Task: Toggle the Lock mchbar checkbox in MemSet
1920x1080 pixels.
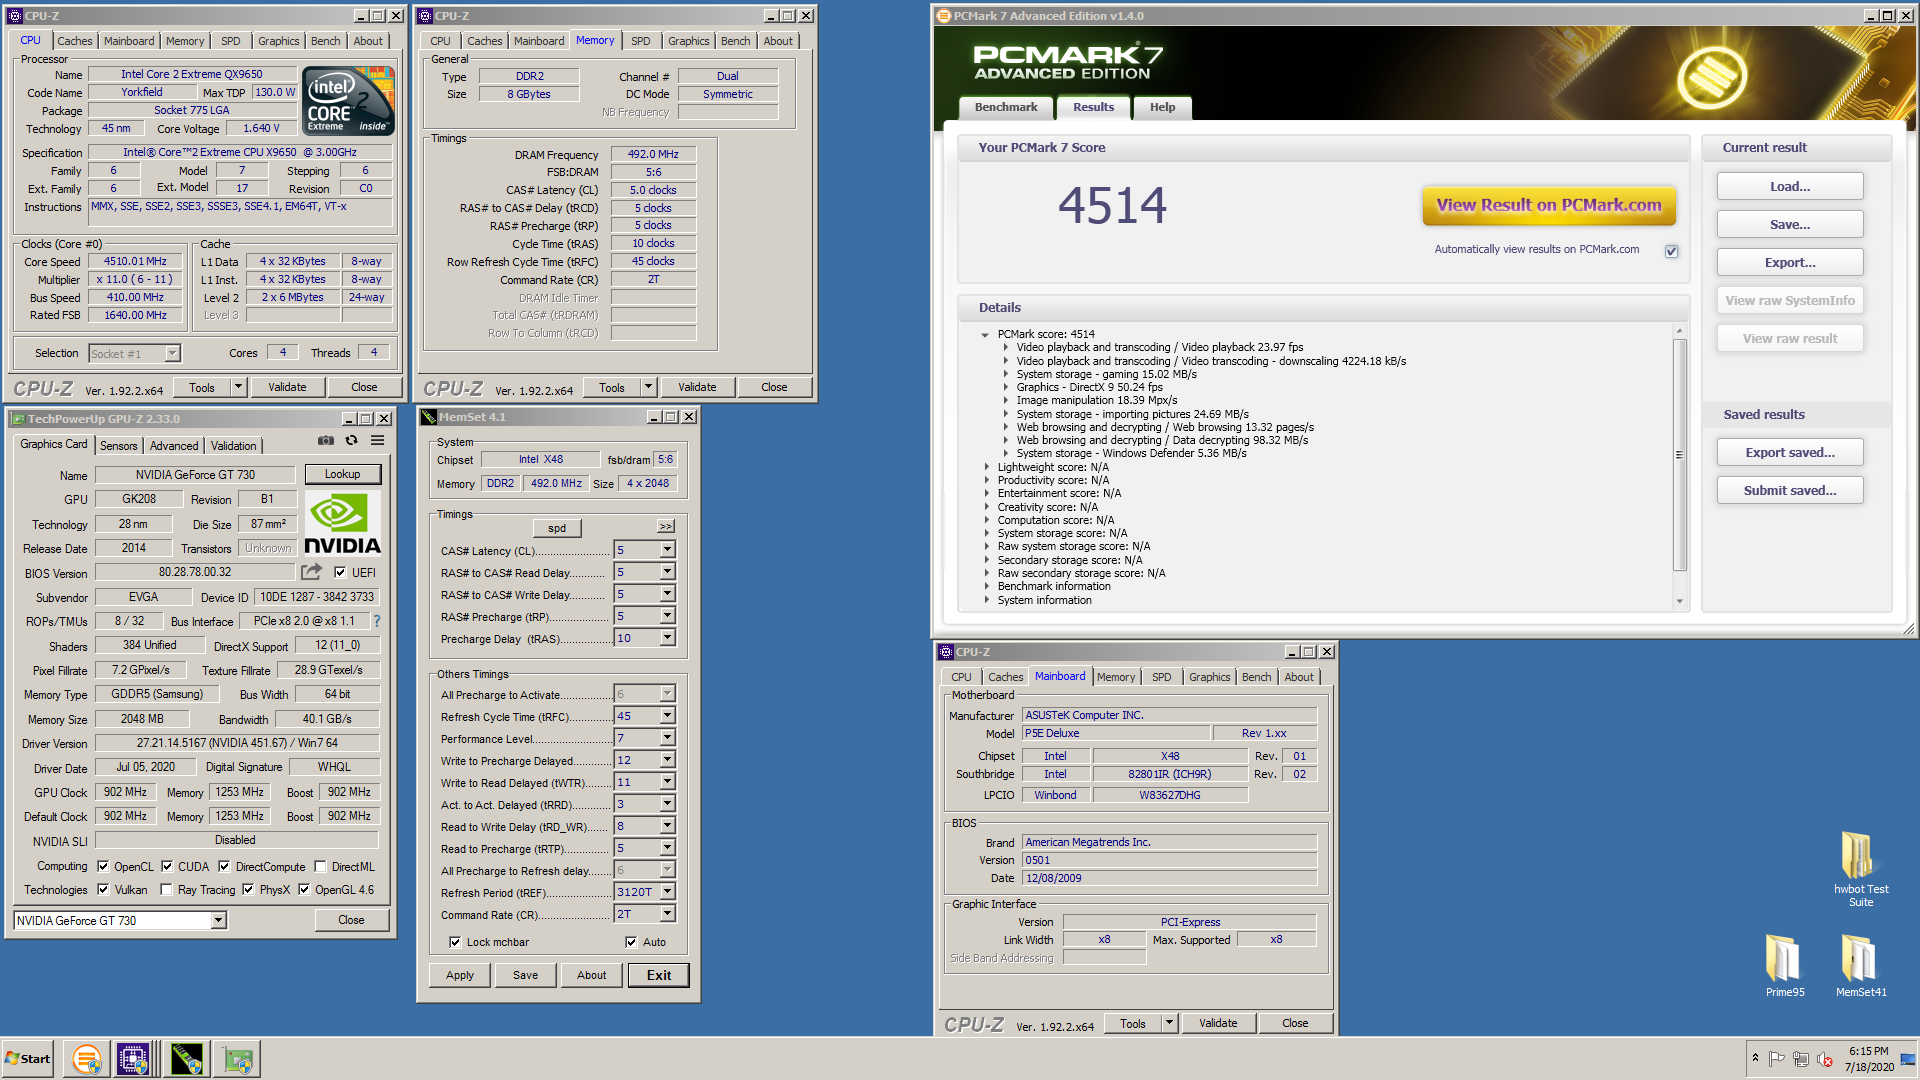Action: point(455,942)
